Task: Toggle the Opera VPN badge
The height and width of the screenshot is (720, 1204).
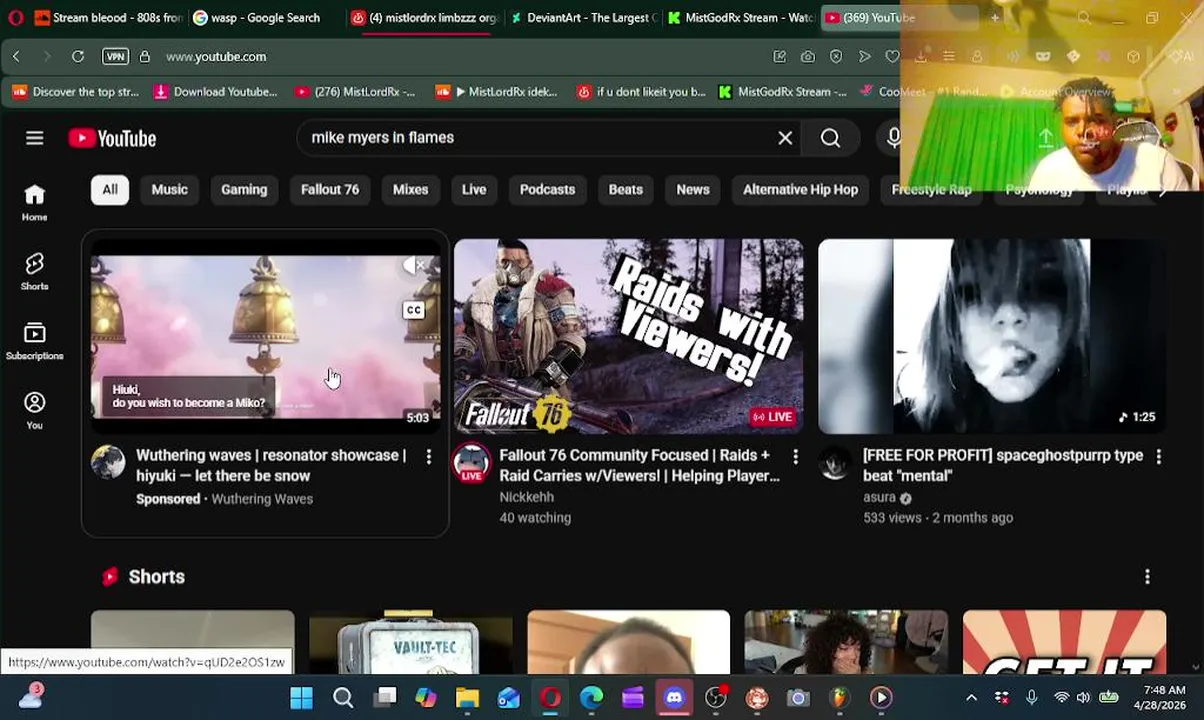Action: [x=115, y=57]
